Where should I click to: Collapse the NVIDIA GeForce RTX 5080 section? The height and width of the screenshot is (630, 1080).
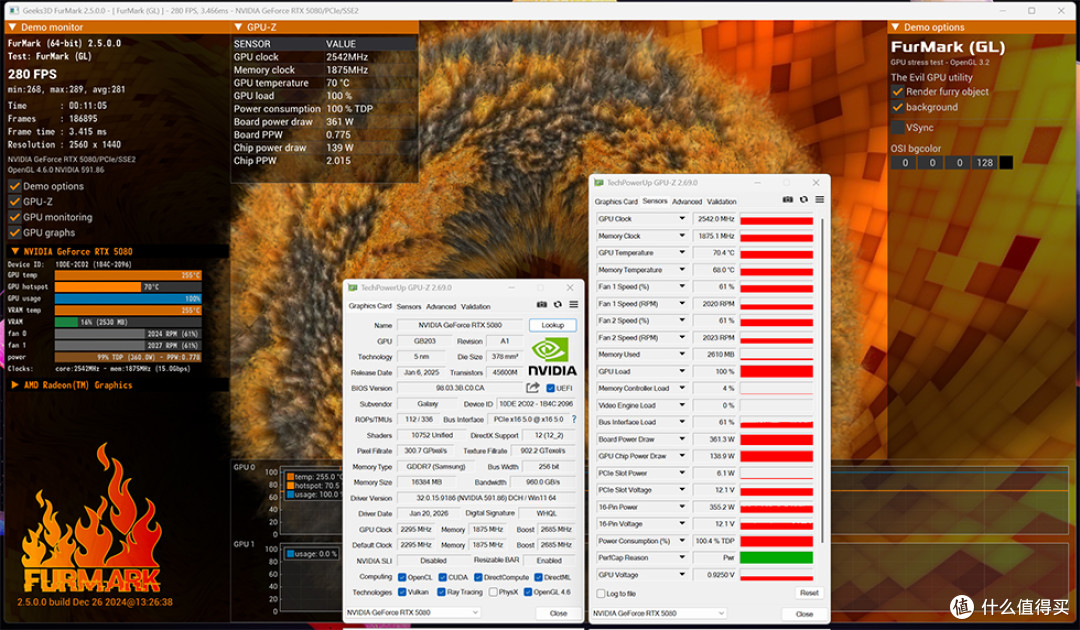coord(14,251)
